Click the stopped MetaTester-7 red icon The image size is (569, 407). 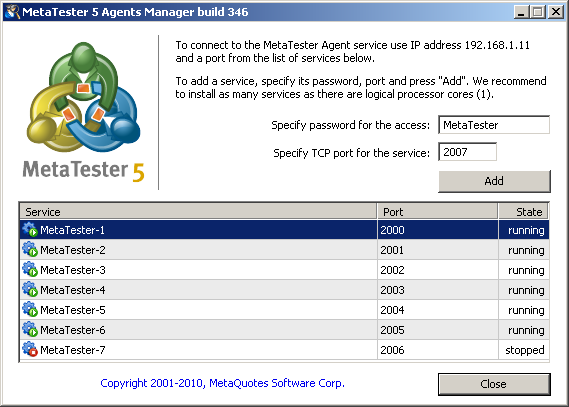(x=30, y=349)
